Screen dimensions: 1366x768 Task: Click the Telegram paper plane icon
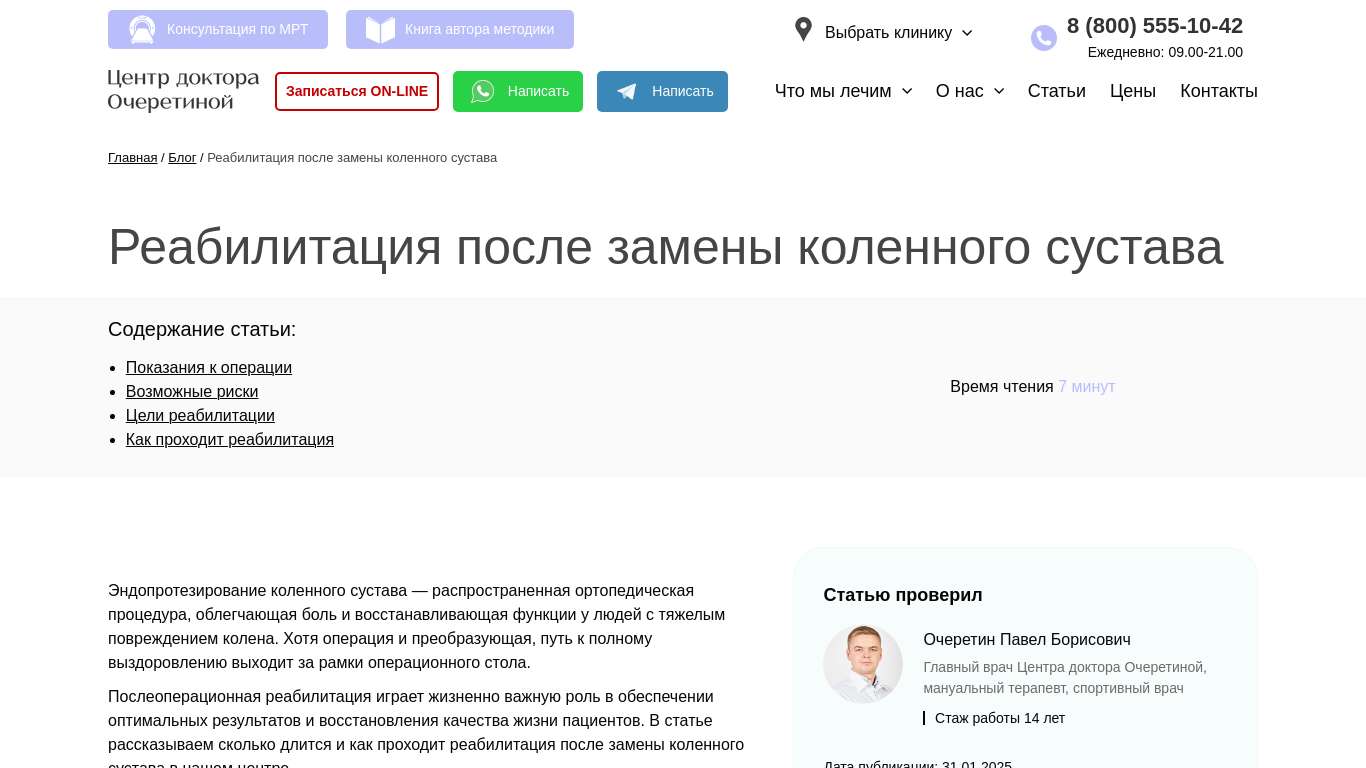coord(627,92)
